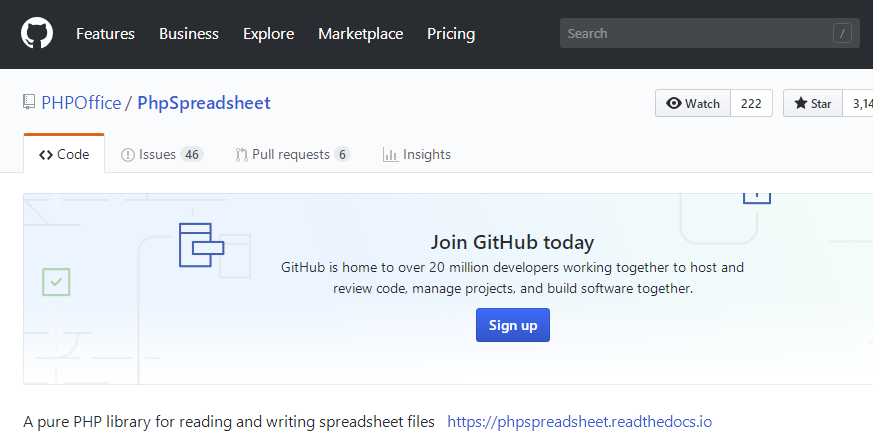
Task: Click the 'Join GitHub today' heading
Action: [x=512, y=242]
